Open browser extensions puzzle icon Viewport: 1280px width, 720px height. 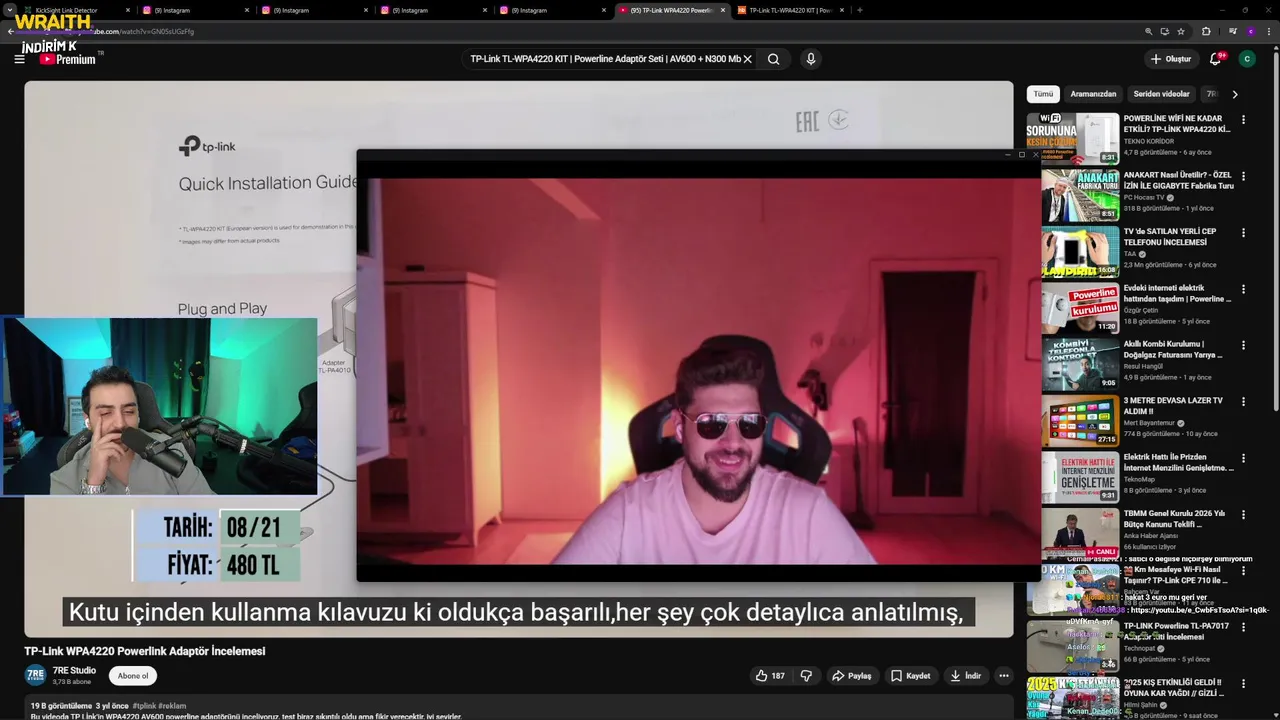tap(1206, 32)
